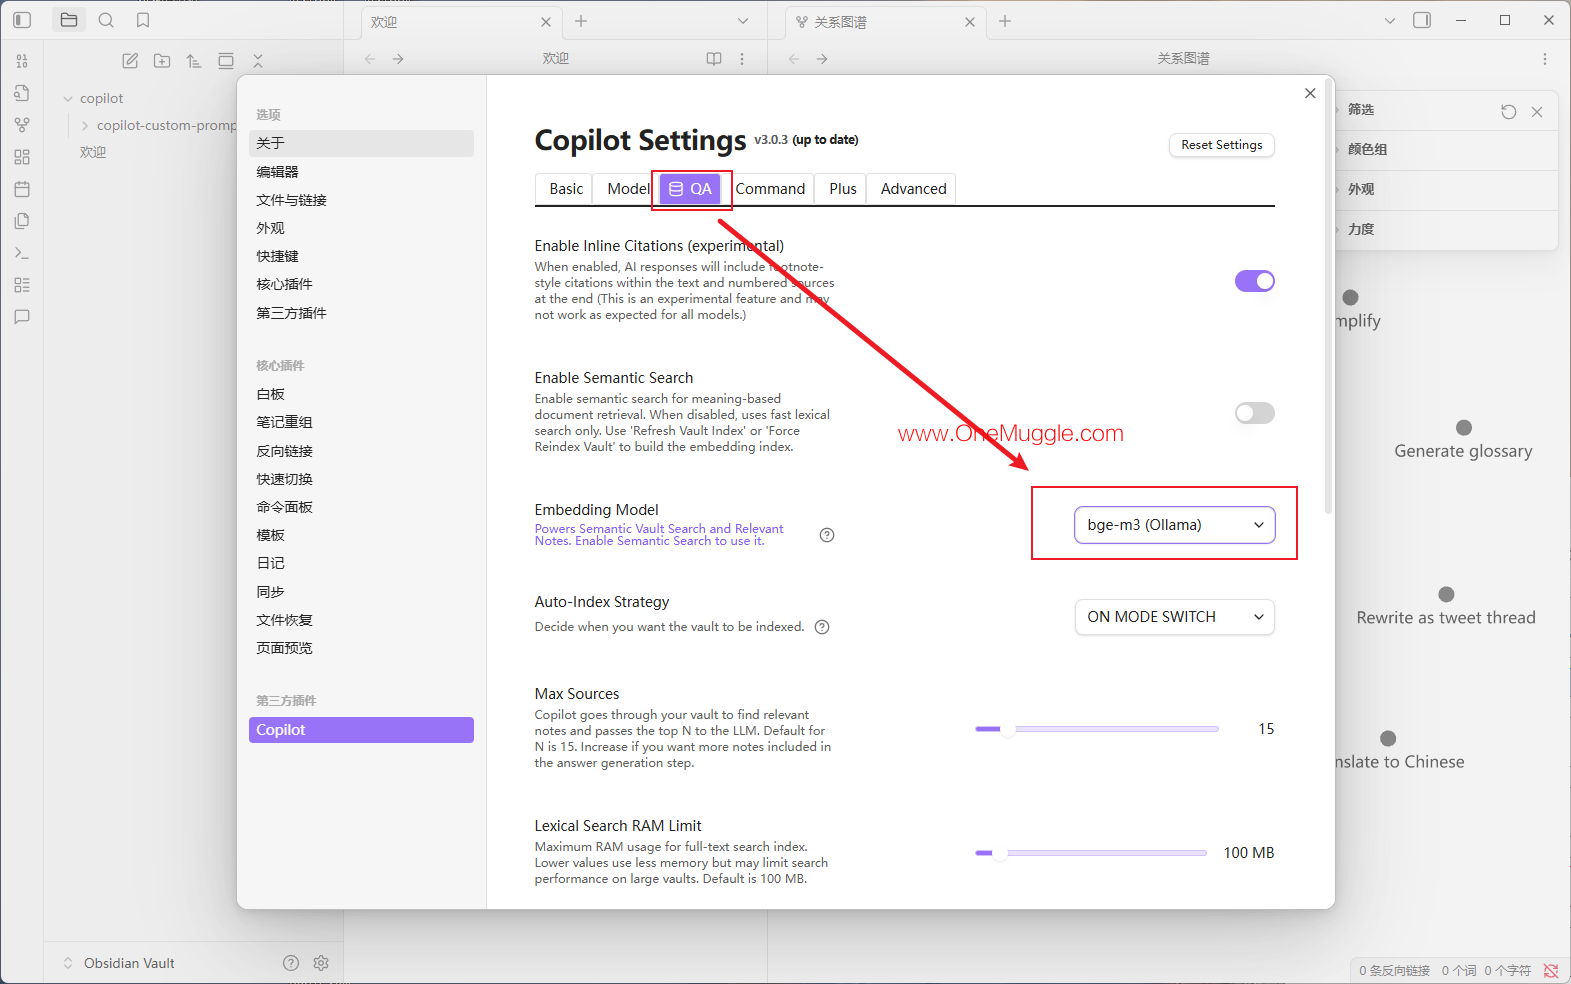The image size is (1571, 984).
Task: Close the graph settings panel next to 筛选
Action: (1537, 112)
